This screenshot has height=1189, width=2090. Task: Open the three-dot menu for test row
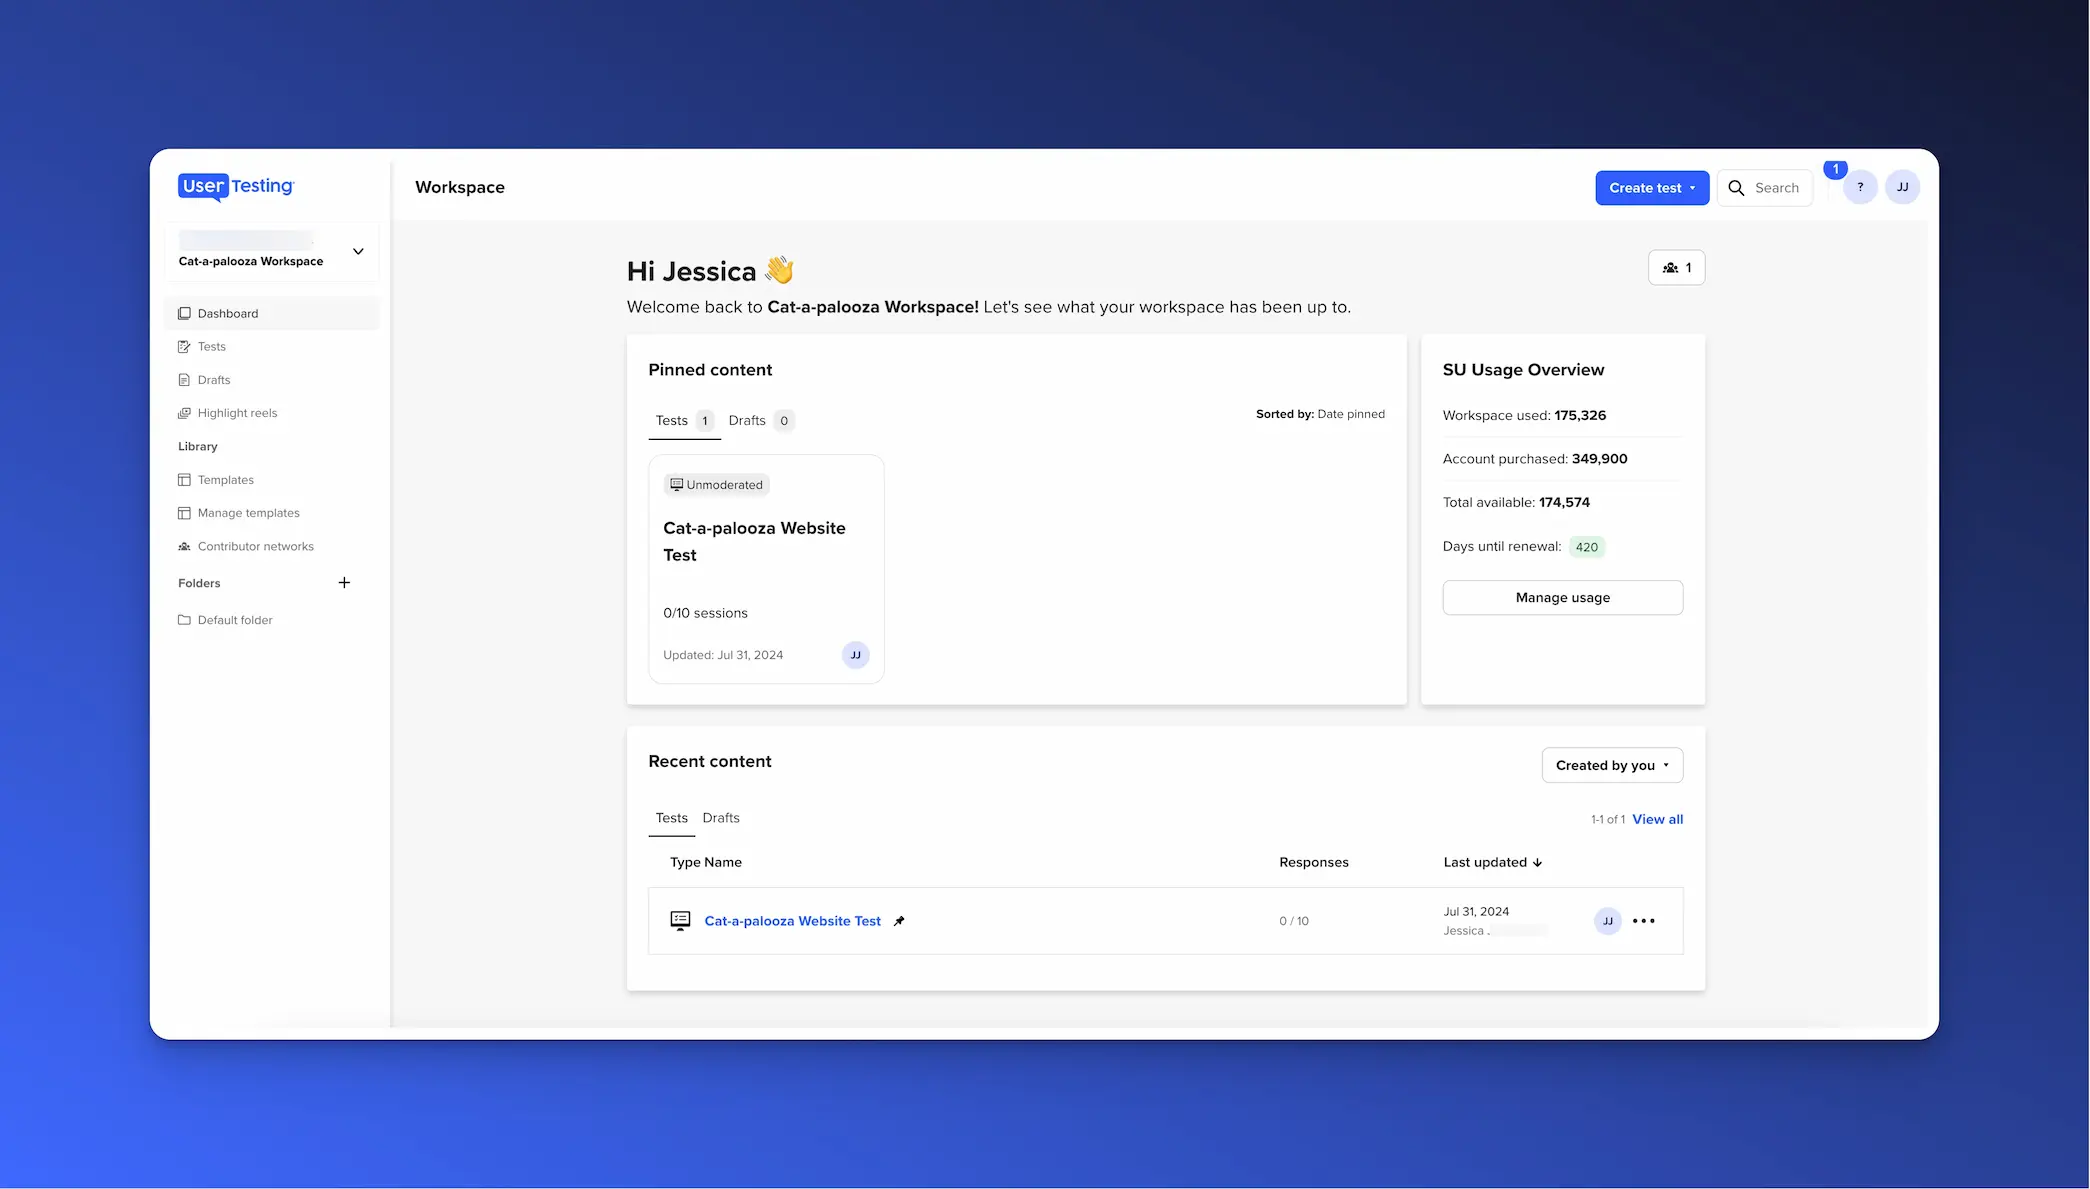[1643, 921]
